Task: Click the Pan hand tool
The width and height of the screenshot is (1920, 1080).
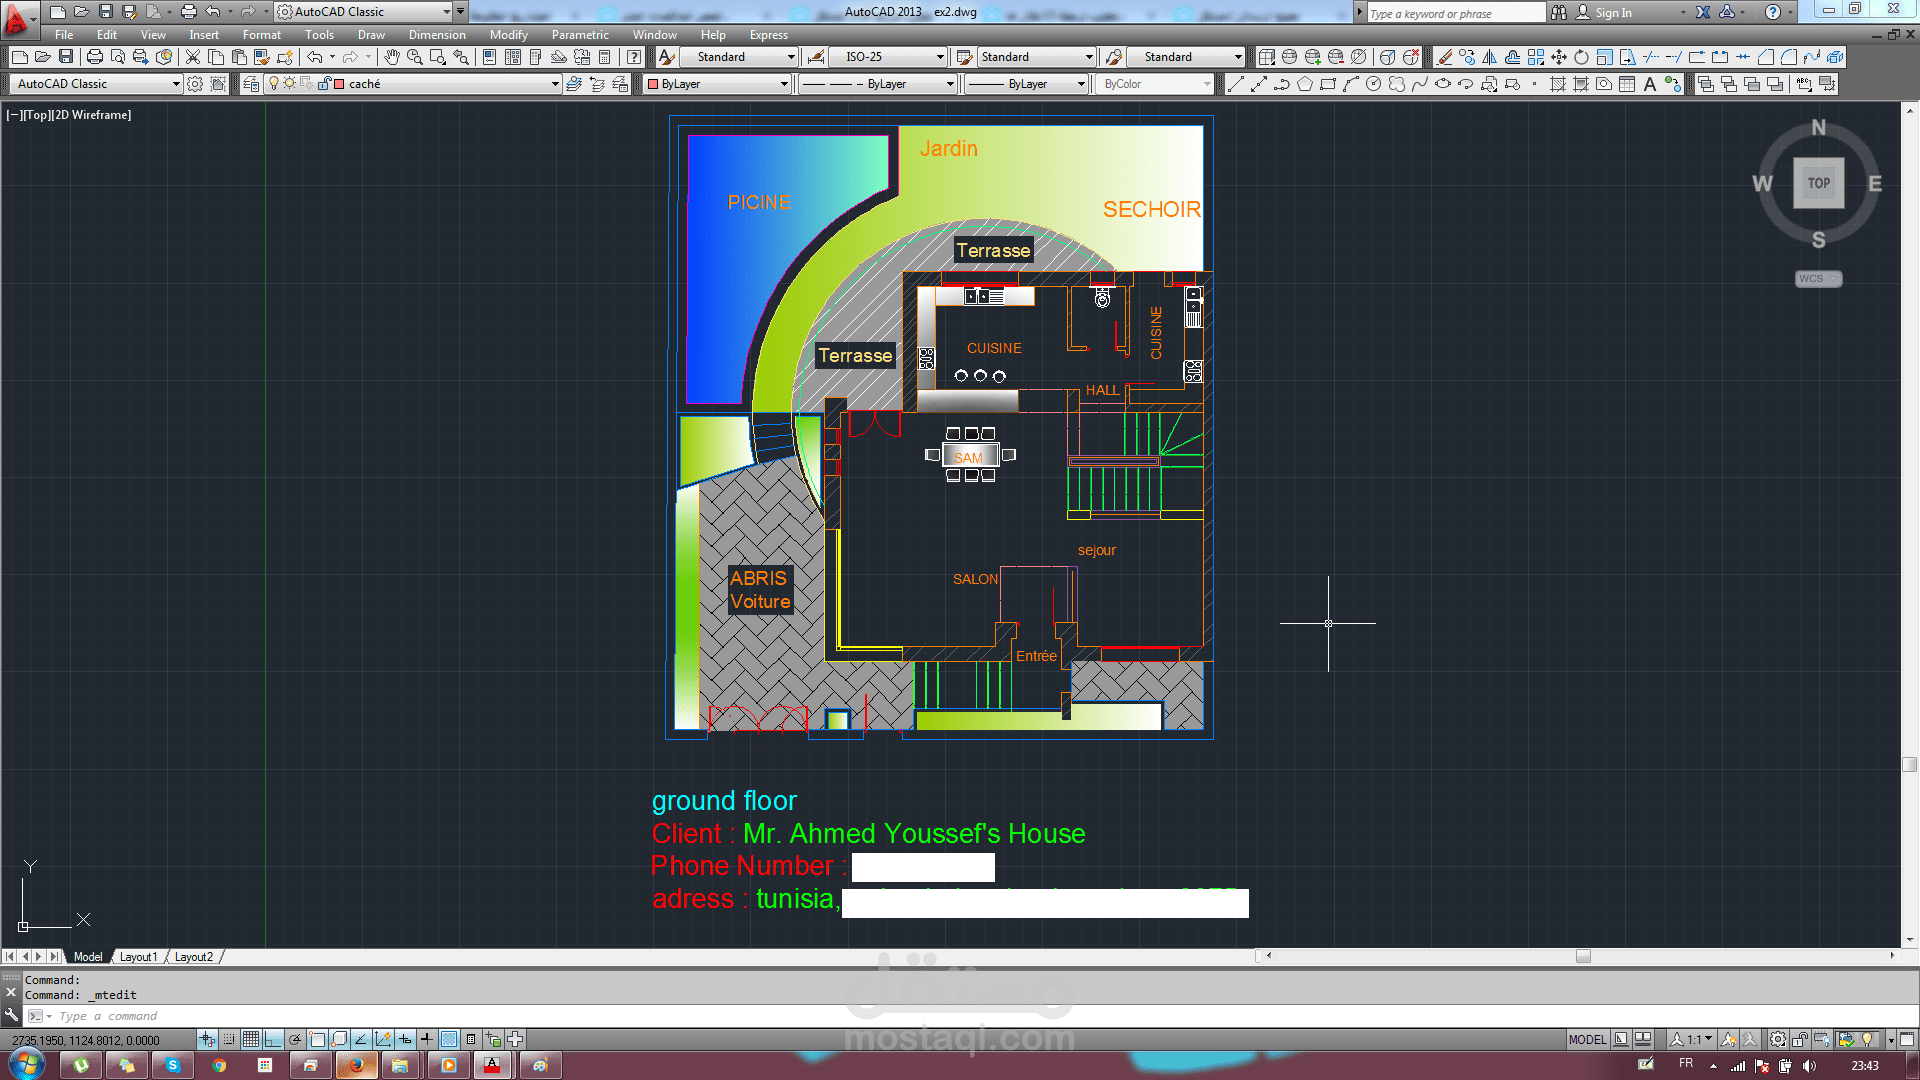Action: click(x=392, y=57)
